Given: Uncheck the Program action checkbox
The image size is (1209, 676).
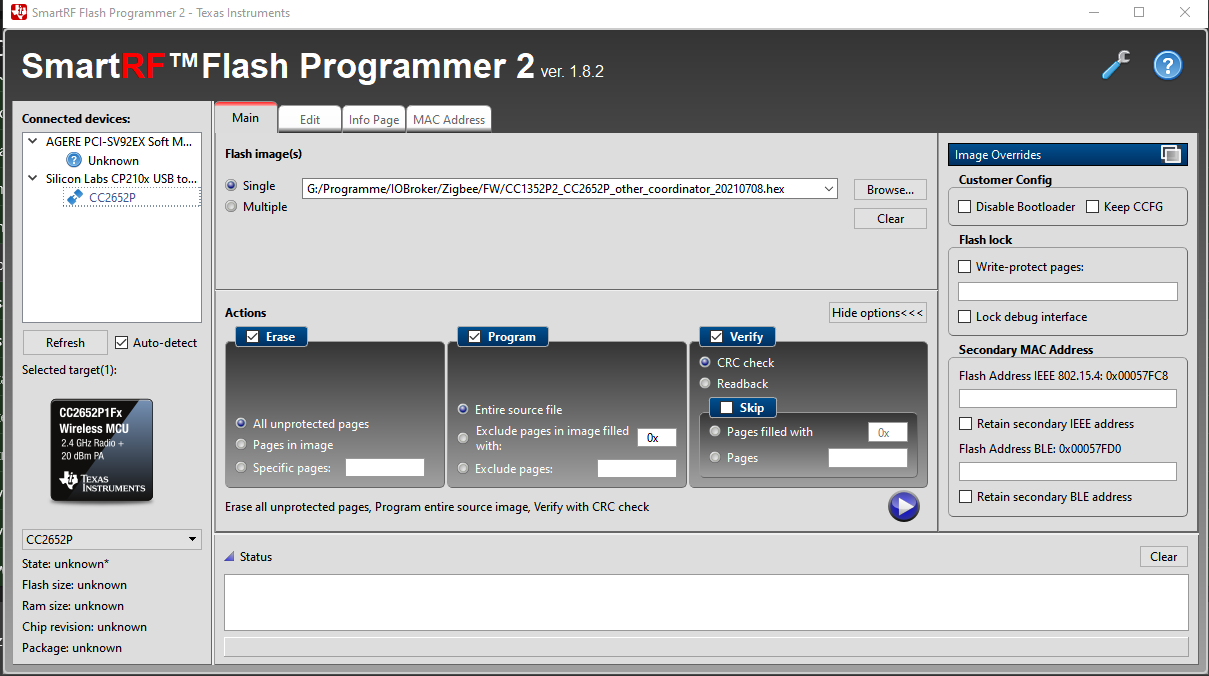Looking at the screenshot, I should point(474,337).
